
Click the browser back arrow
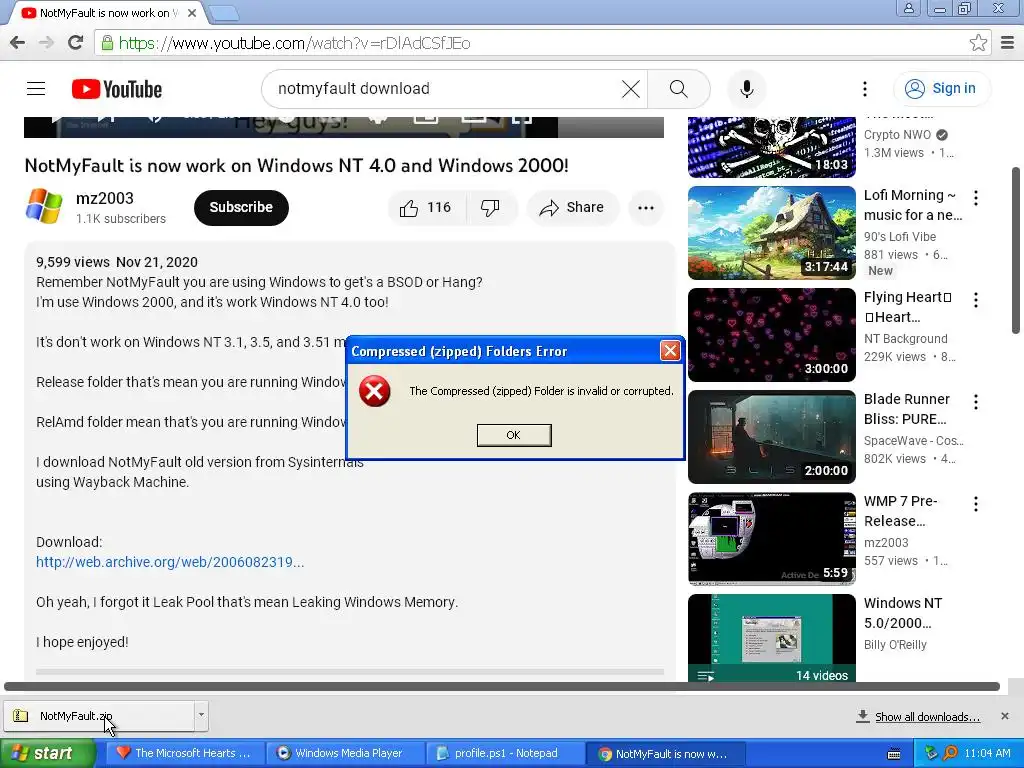tap(18, 43)
